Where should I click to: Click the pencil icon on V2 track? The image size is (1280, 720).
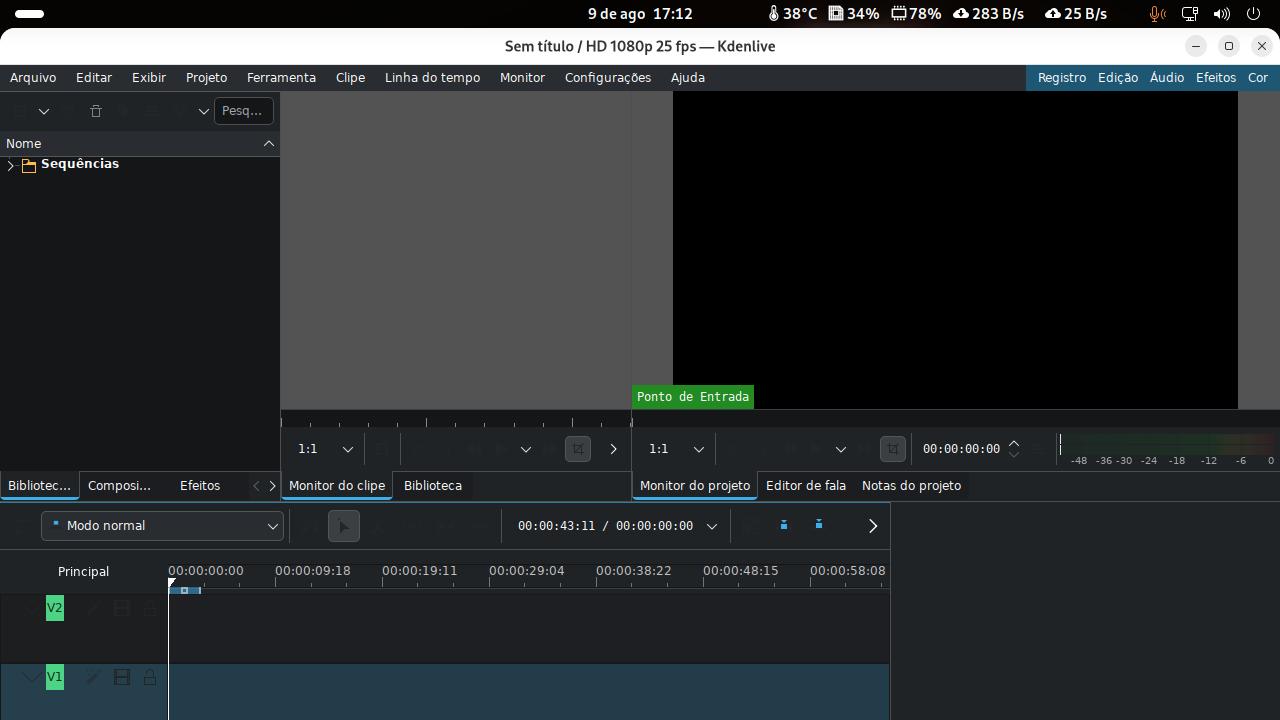(x=93, y=608)
